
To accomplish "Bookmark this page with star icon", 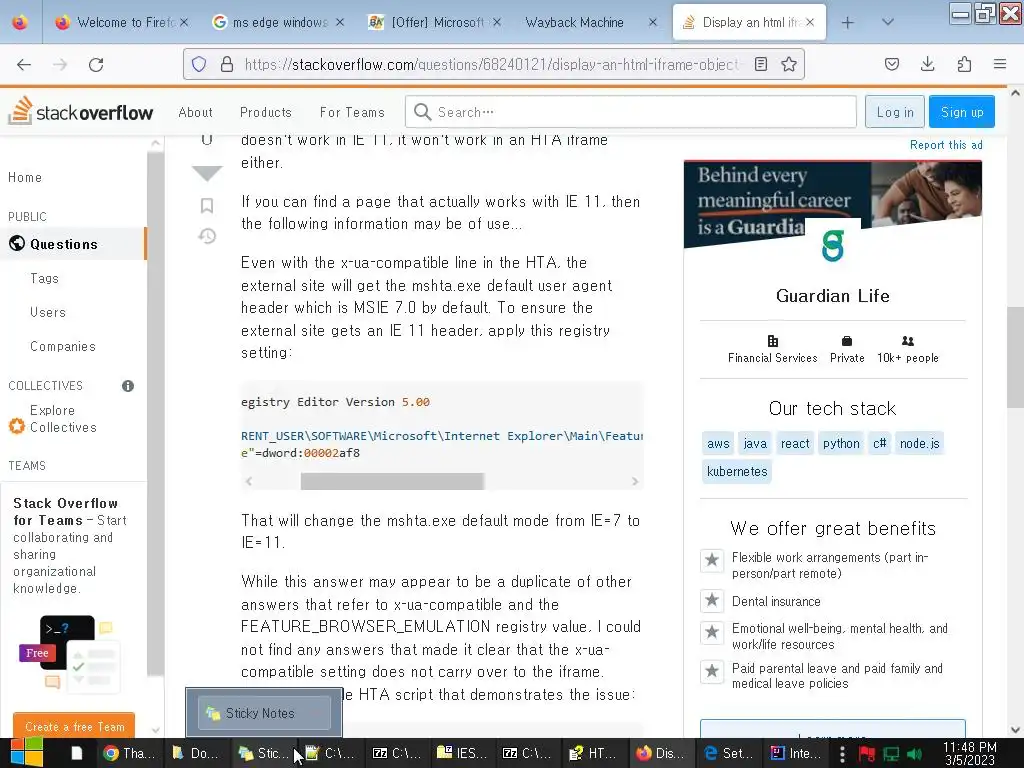I will click(789, 64).
